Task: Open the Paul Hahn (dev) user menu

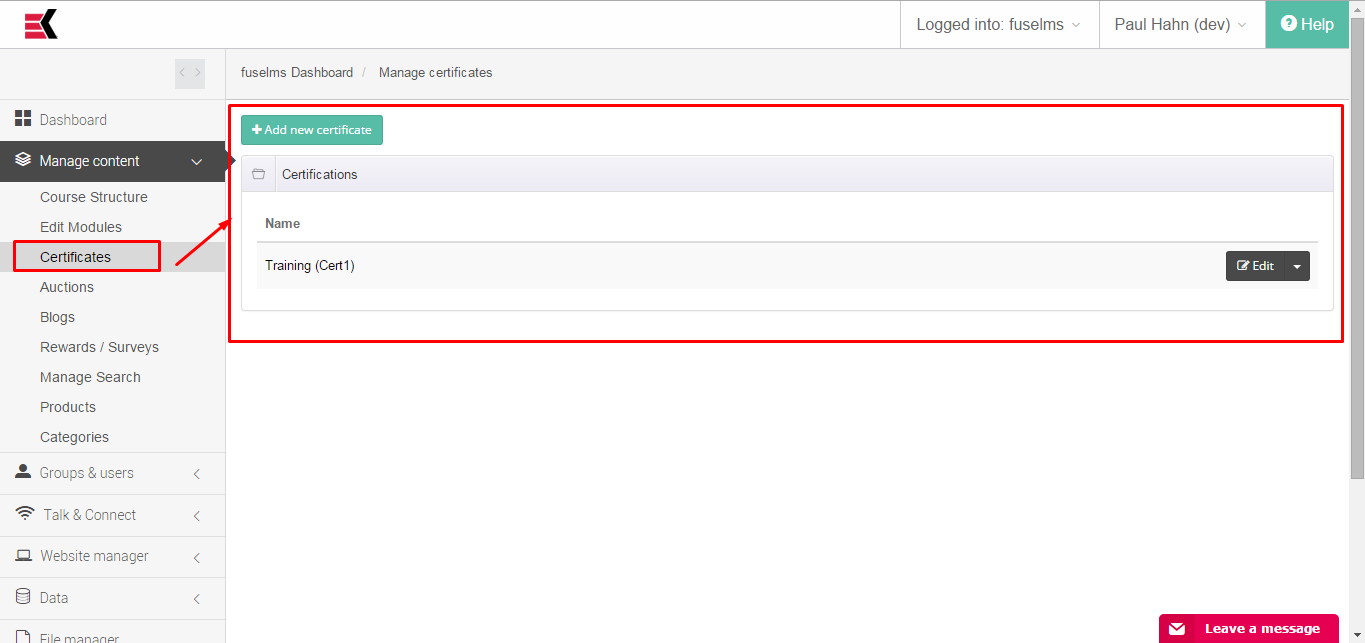Action: 1181,24
